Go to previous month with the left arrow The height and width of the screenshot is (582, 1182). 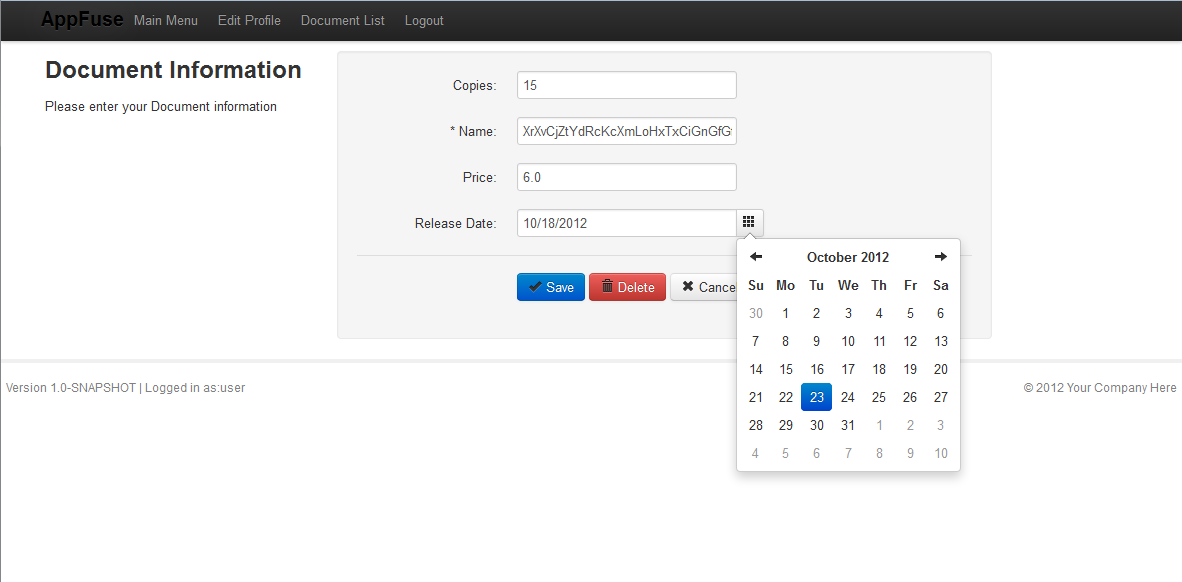(756, 256)
